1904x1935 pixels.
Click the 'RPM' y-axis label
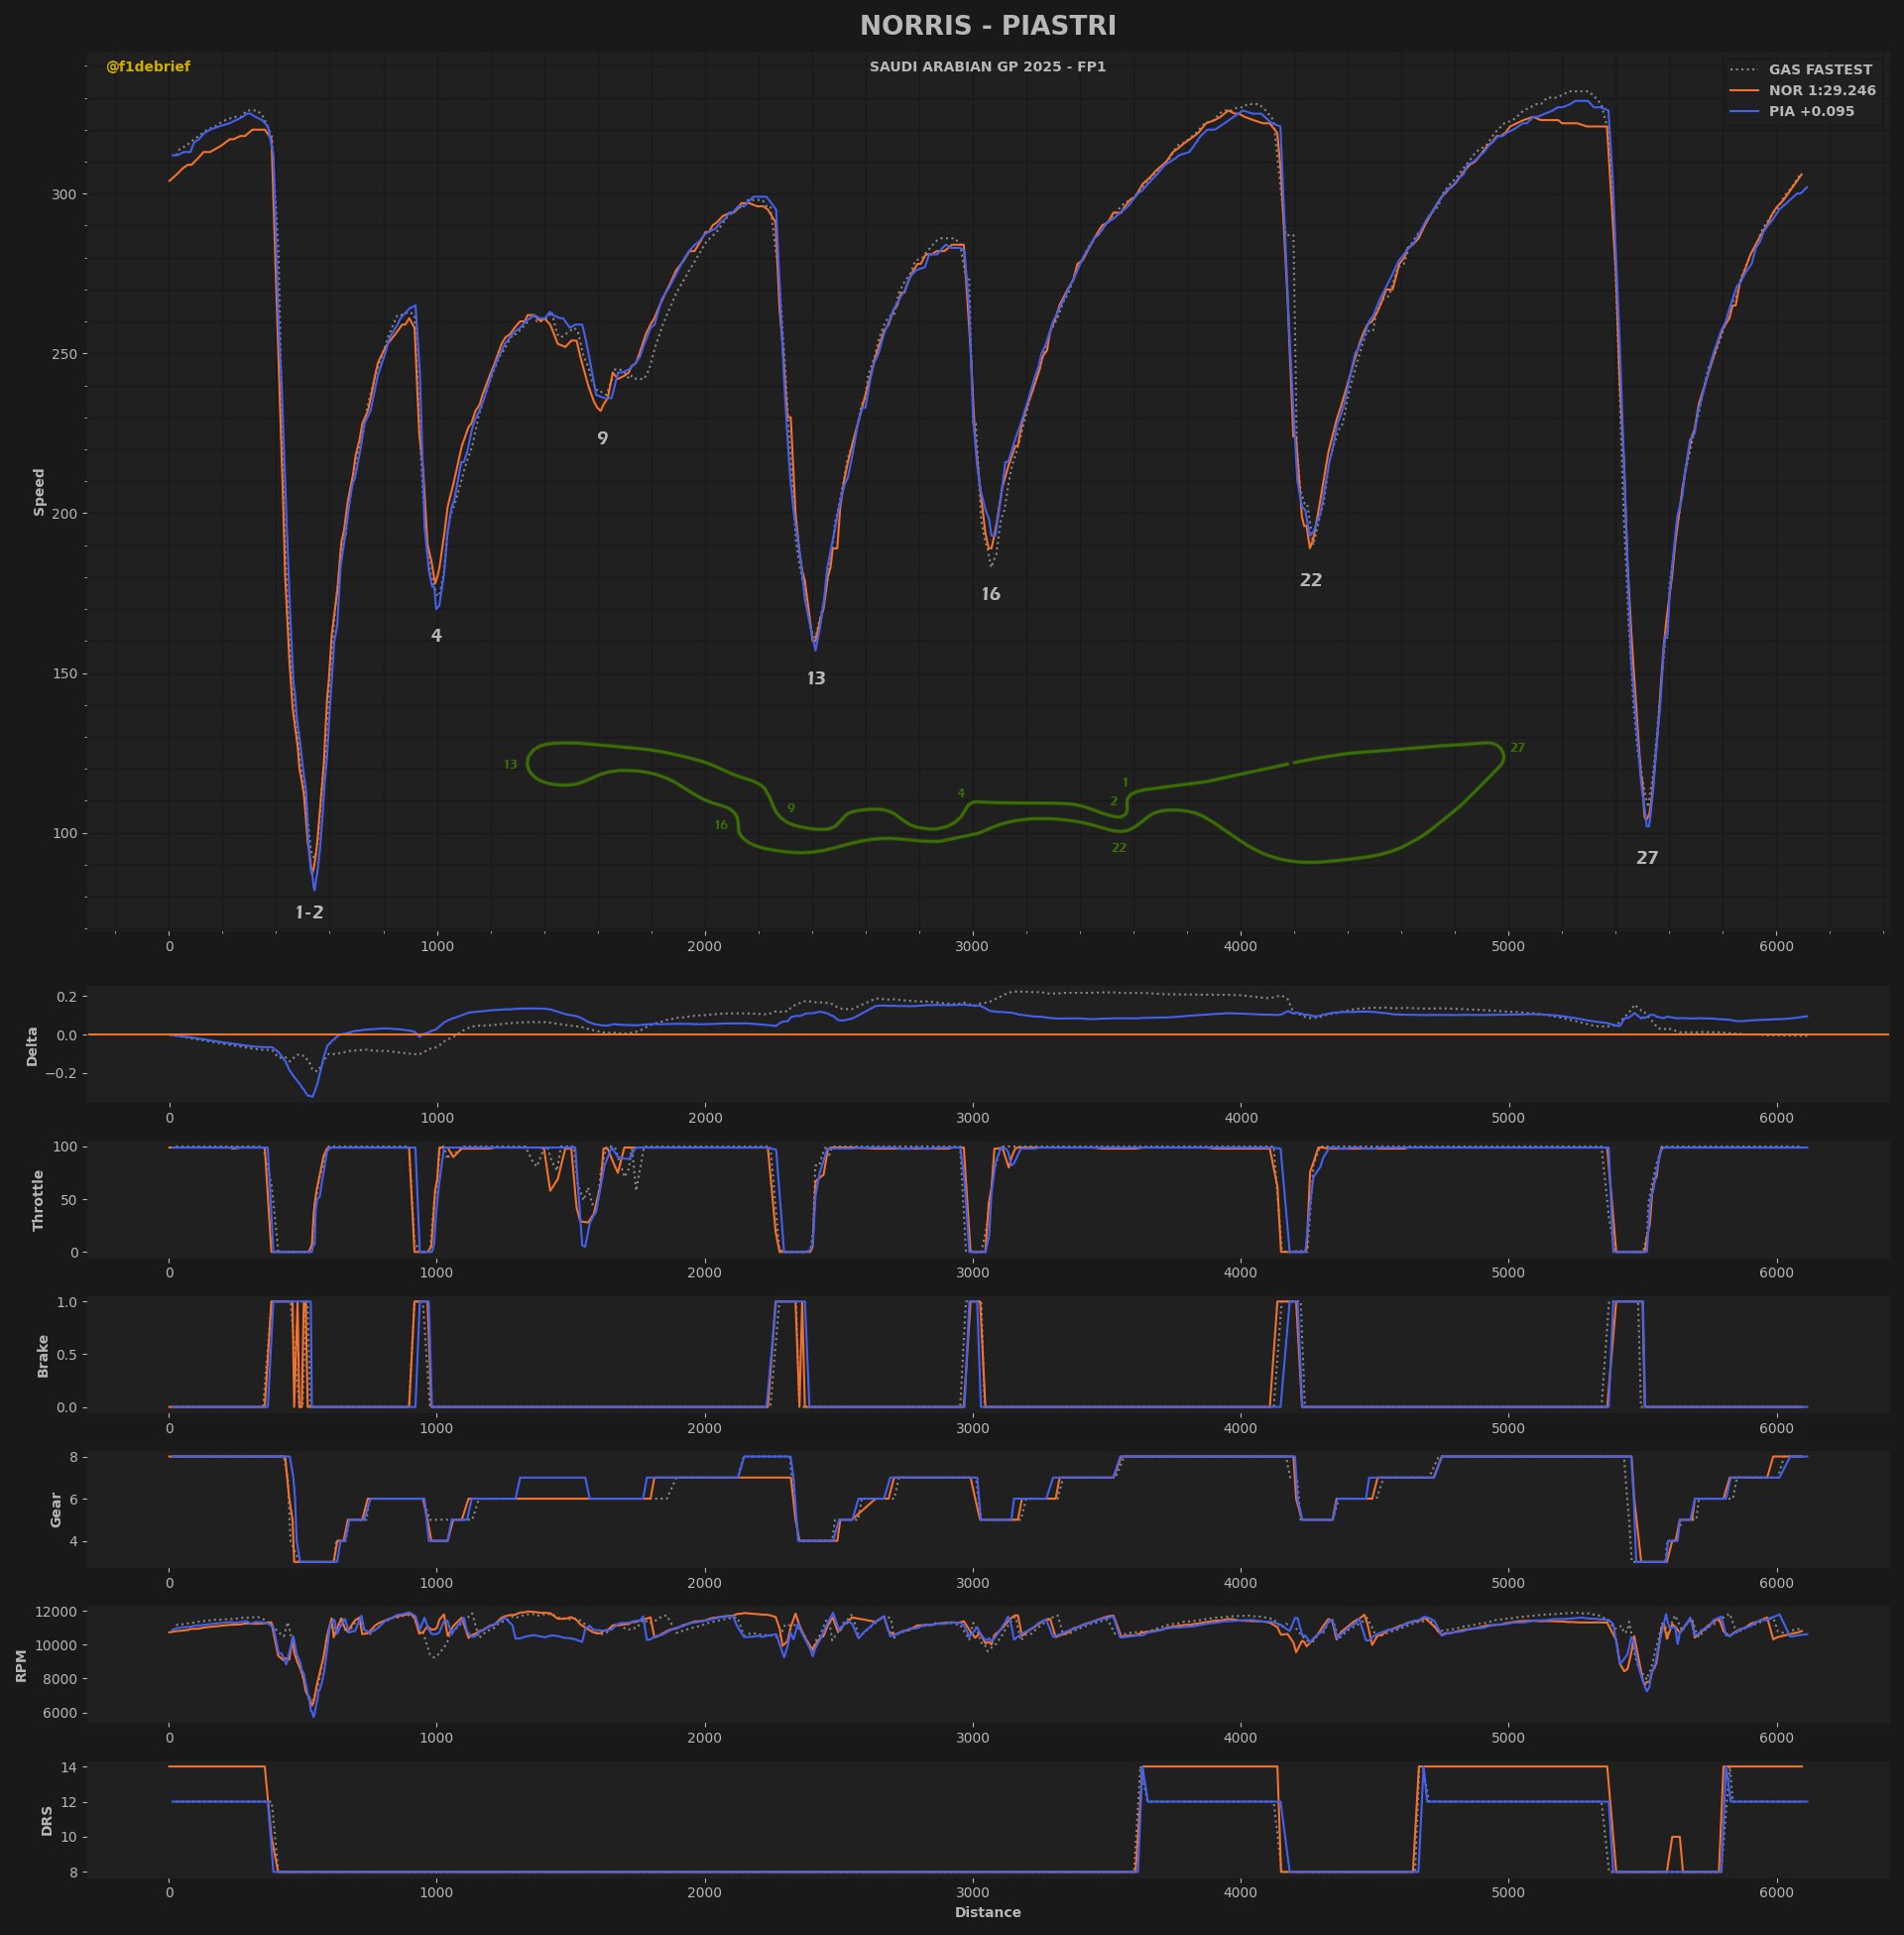coord(21,1666)
